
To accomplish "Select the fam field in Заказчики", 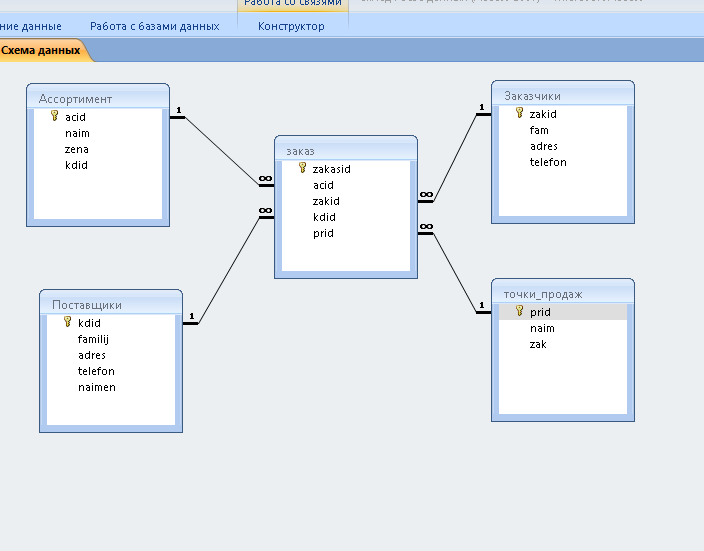I will pos(563,130).
